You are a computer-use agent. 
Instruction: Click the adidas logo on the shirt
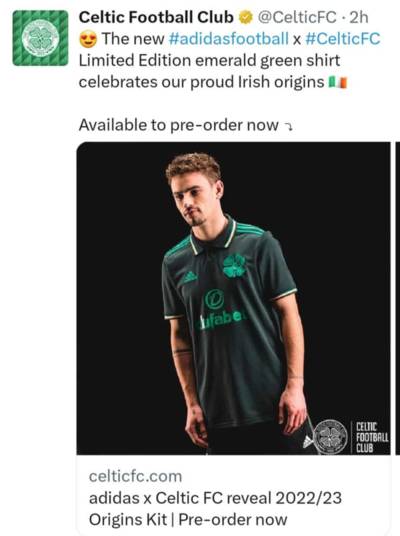coord(189,277)
